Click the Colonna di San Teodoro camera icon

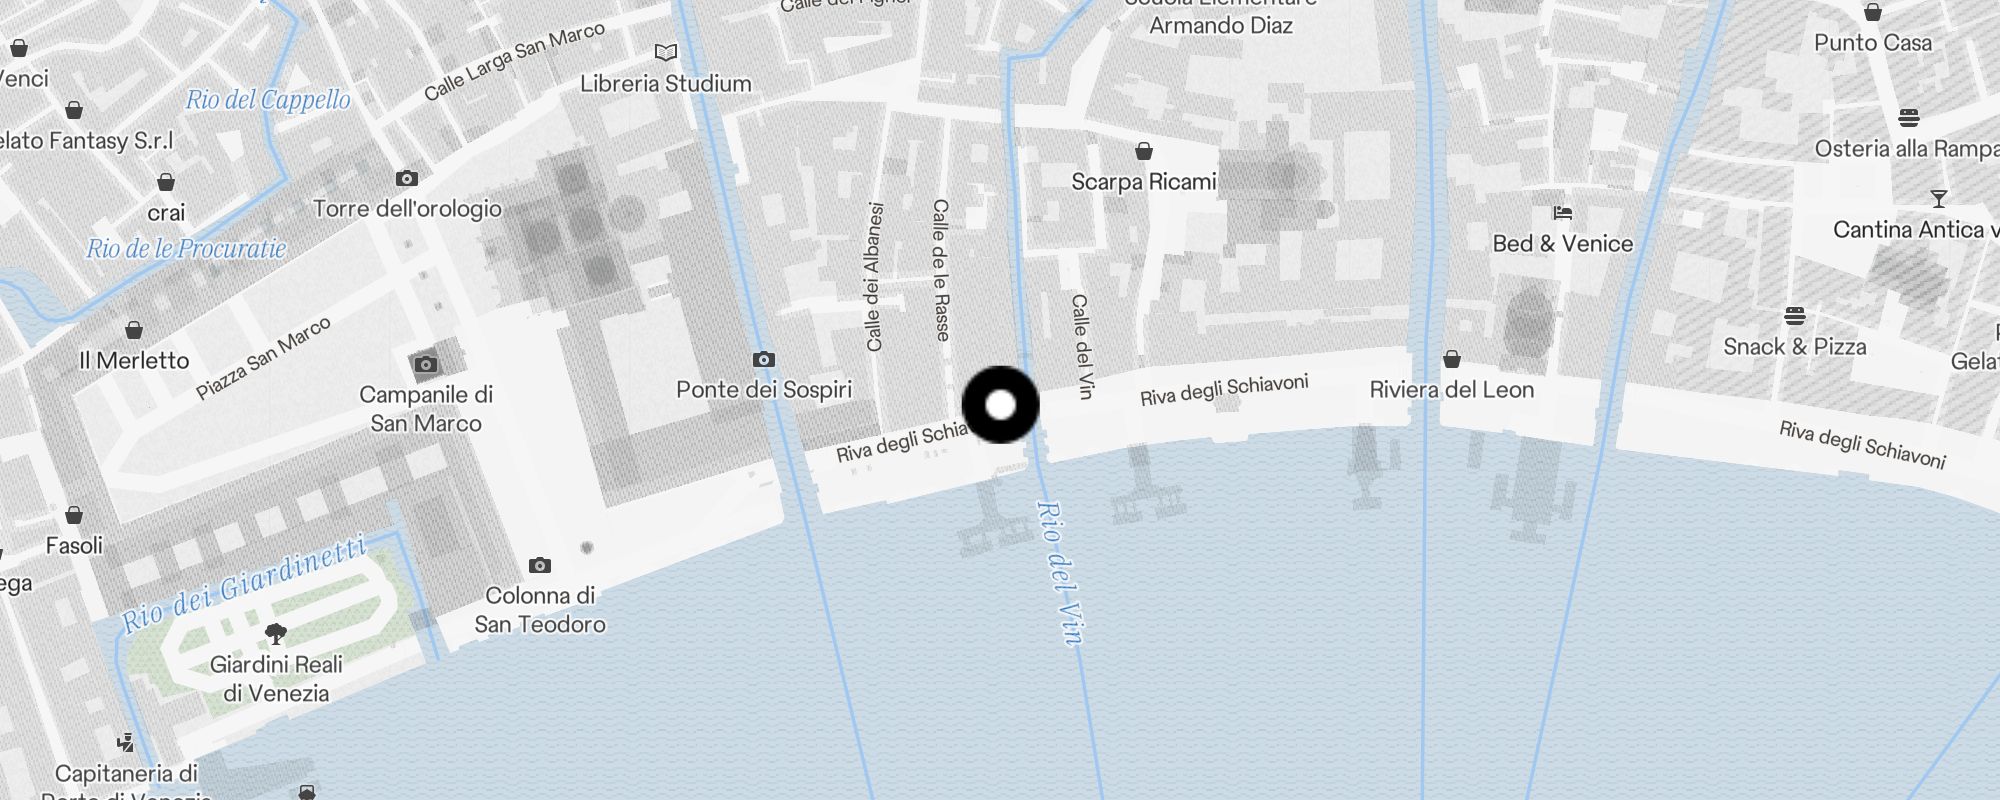tap(540, 566)
